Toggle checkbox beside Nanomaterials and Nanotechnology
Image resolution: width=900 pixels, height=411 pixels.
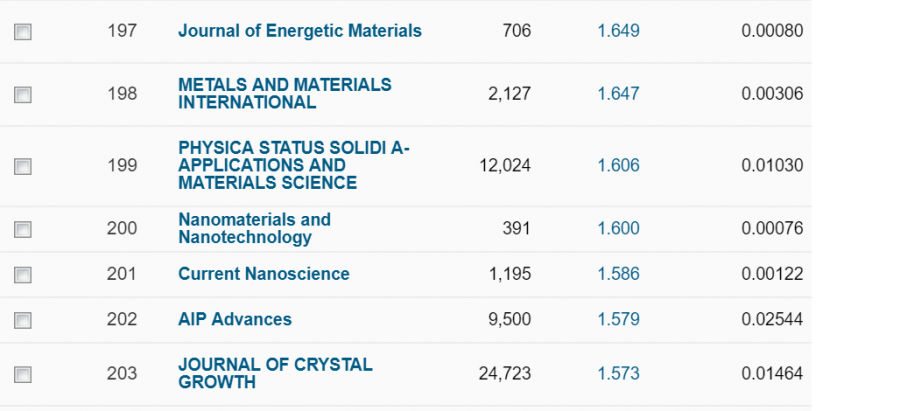point(23,230)
